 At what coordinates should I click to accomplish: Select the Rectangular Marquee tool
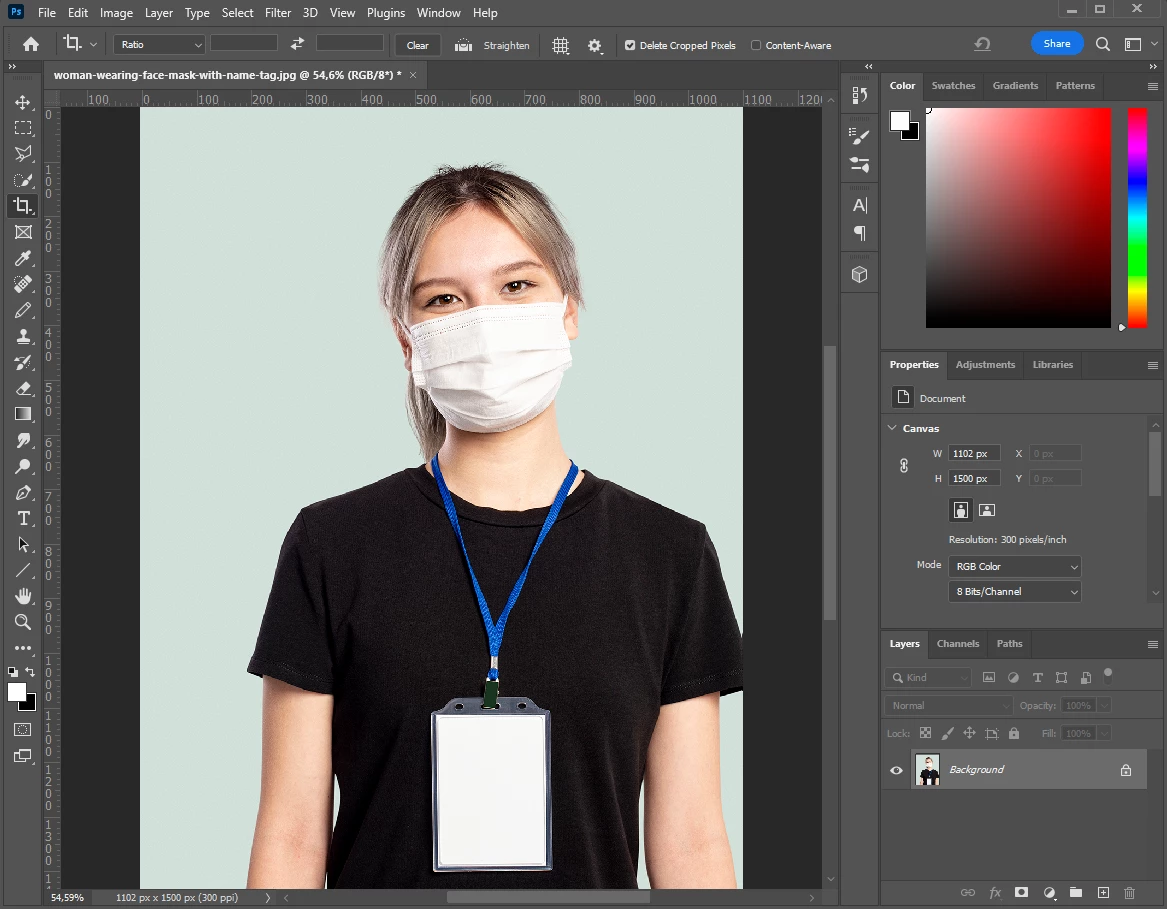tap(23, 128)
